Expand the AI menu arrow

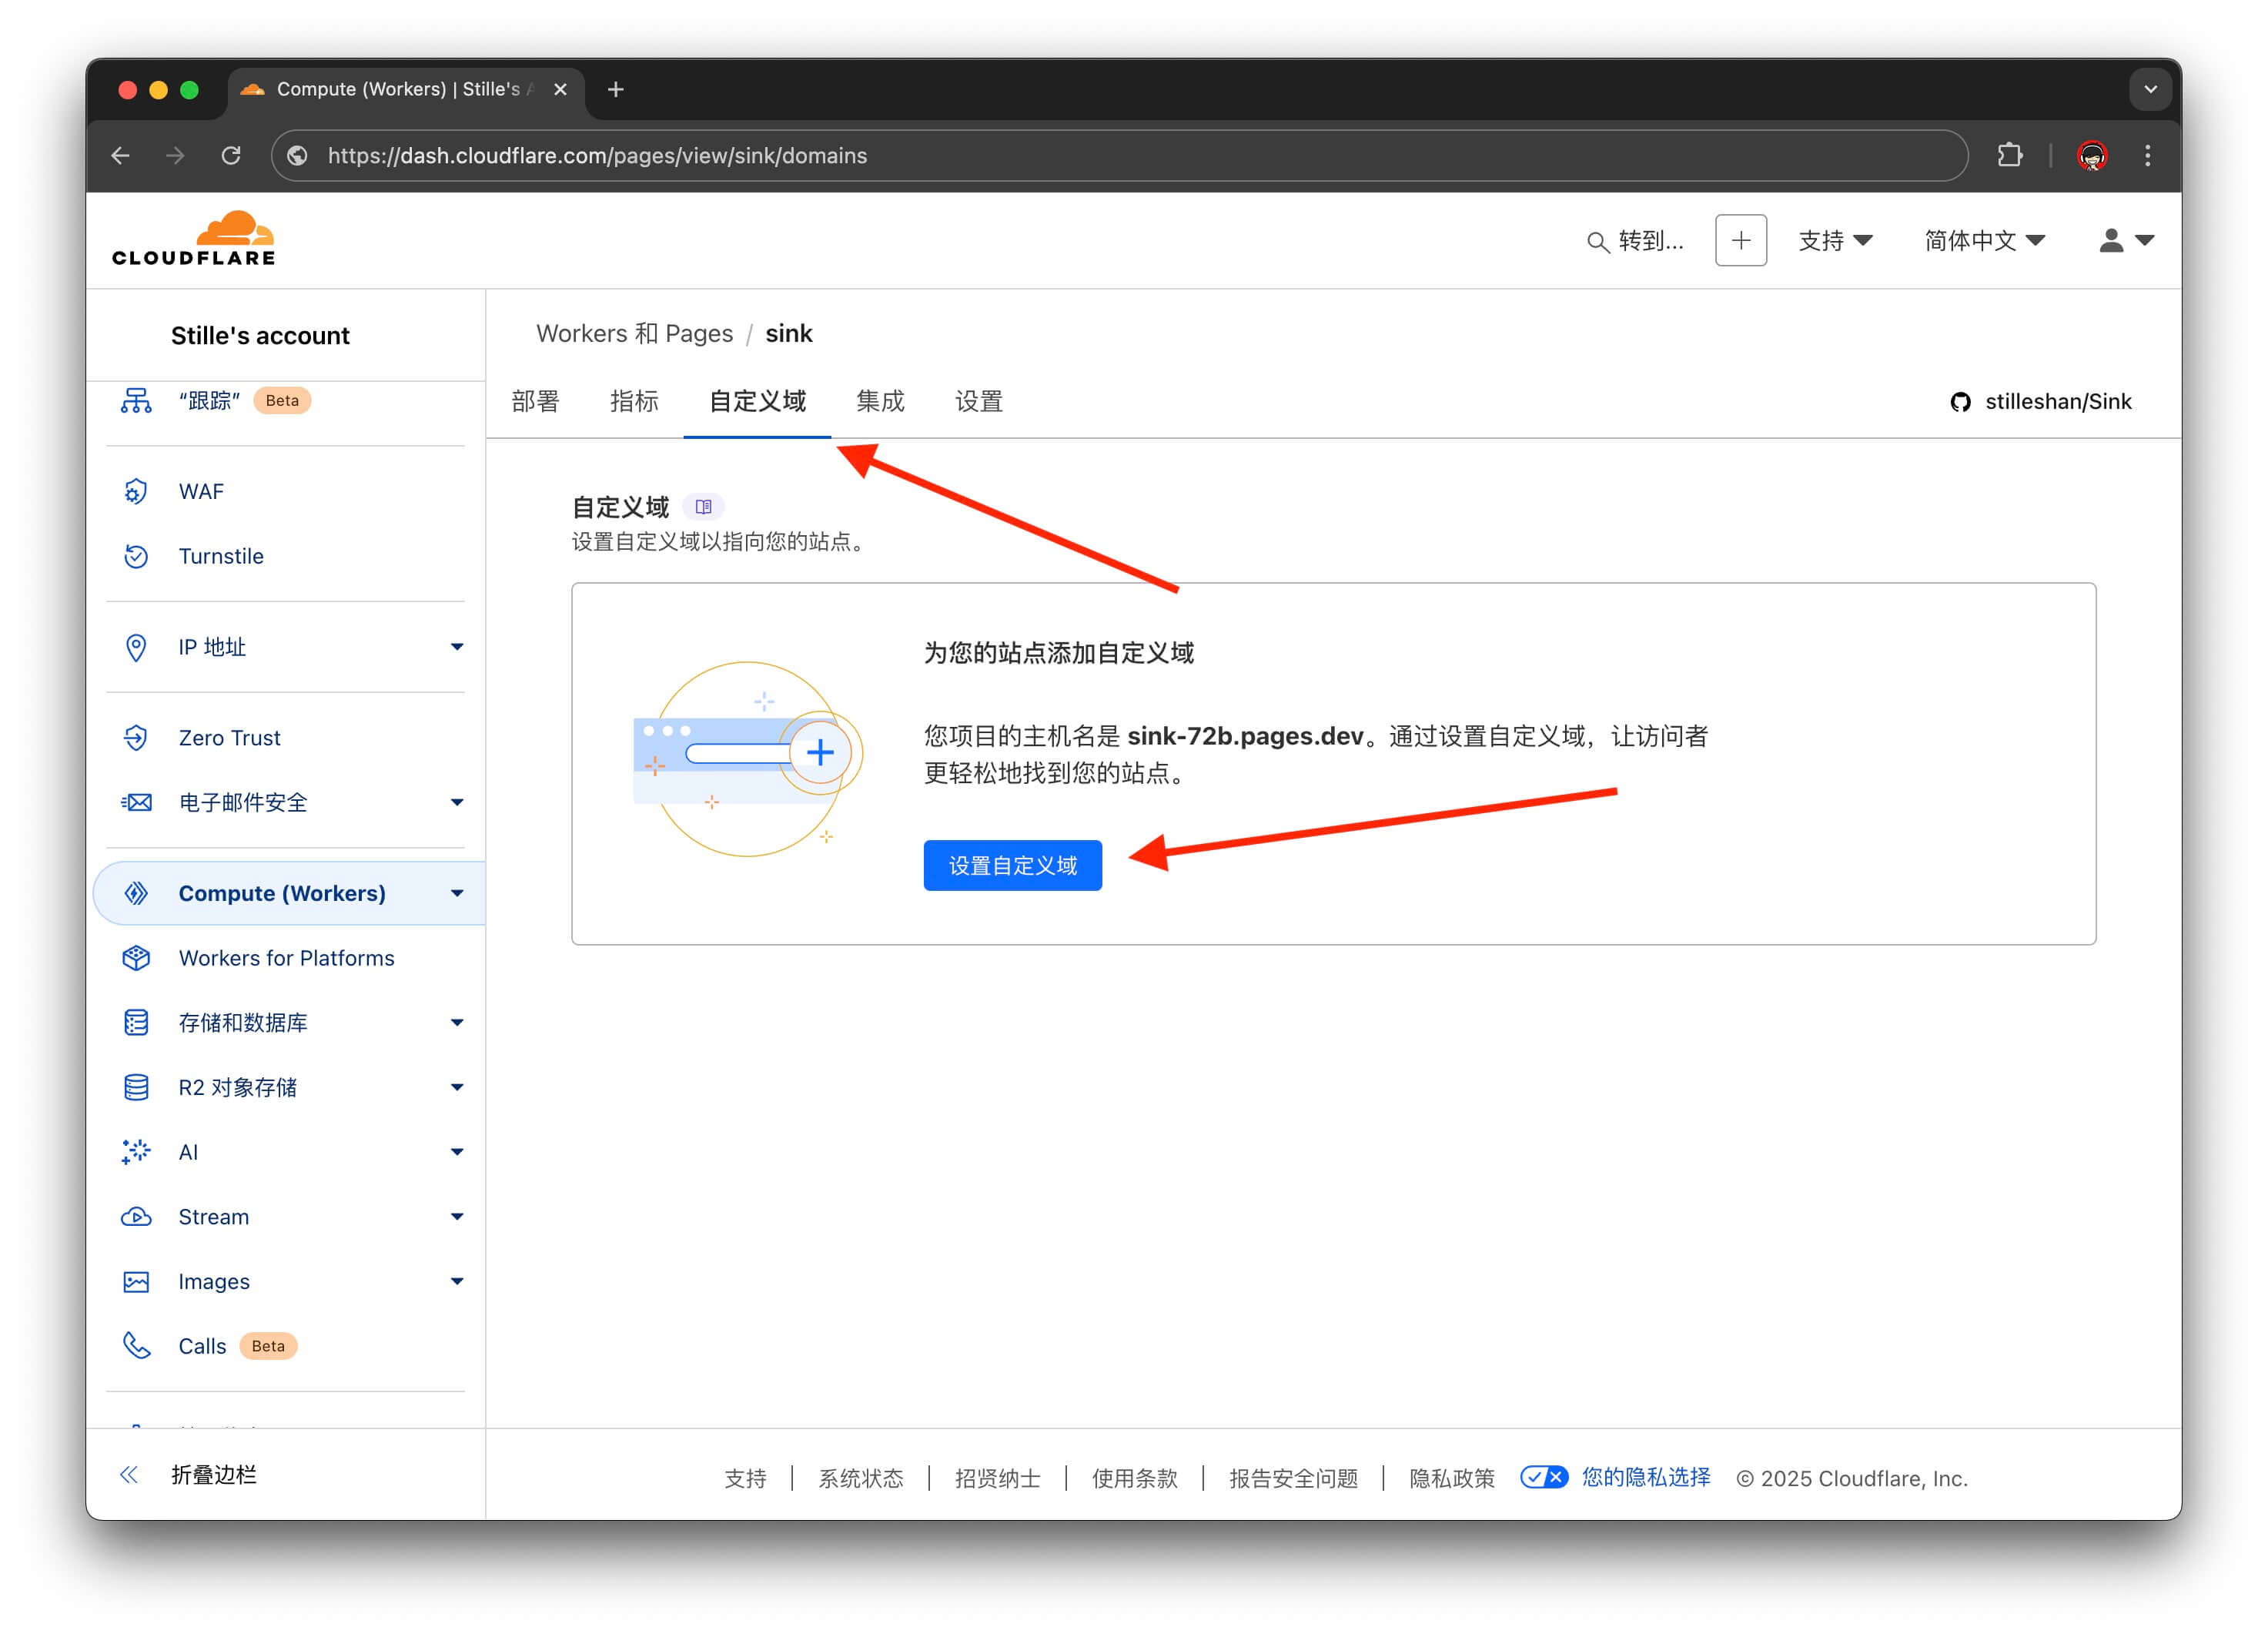coord(457,1152)
